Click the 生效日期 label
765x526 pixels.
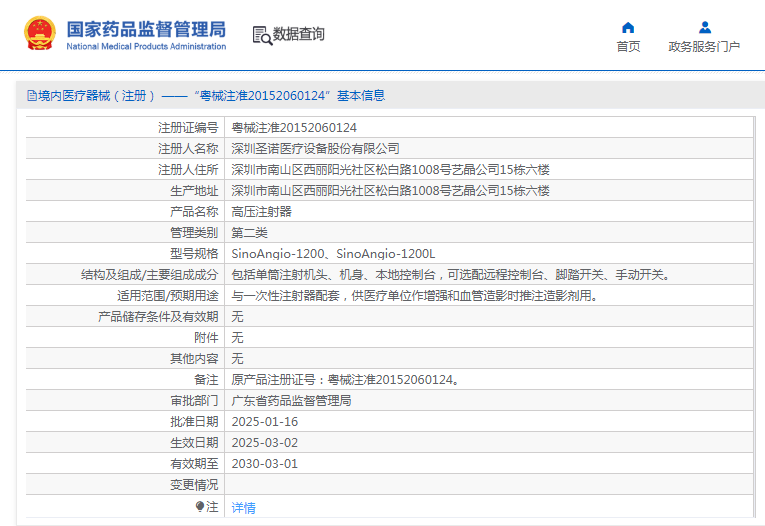tap(194, 443)
